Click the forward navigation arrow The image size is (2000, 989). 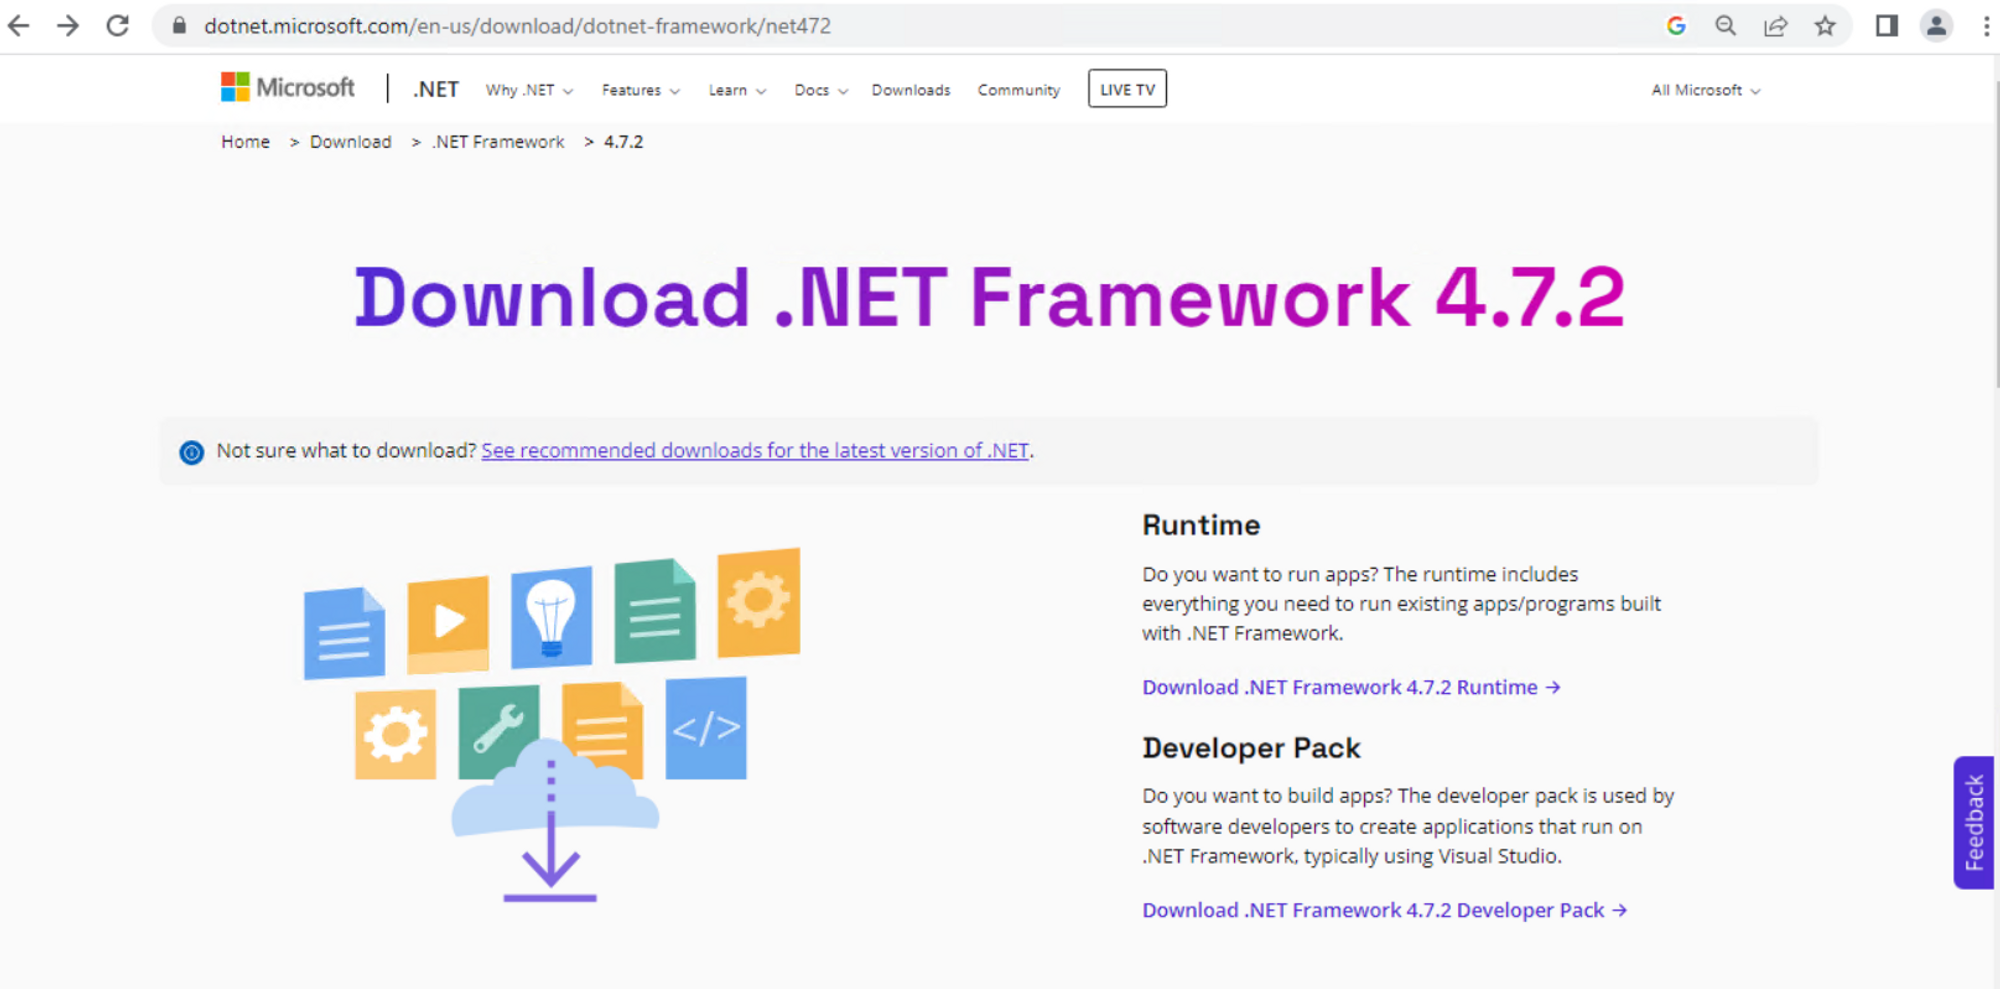(68, 25)
